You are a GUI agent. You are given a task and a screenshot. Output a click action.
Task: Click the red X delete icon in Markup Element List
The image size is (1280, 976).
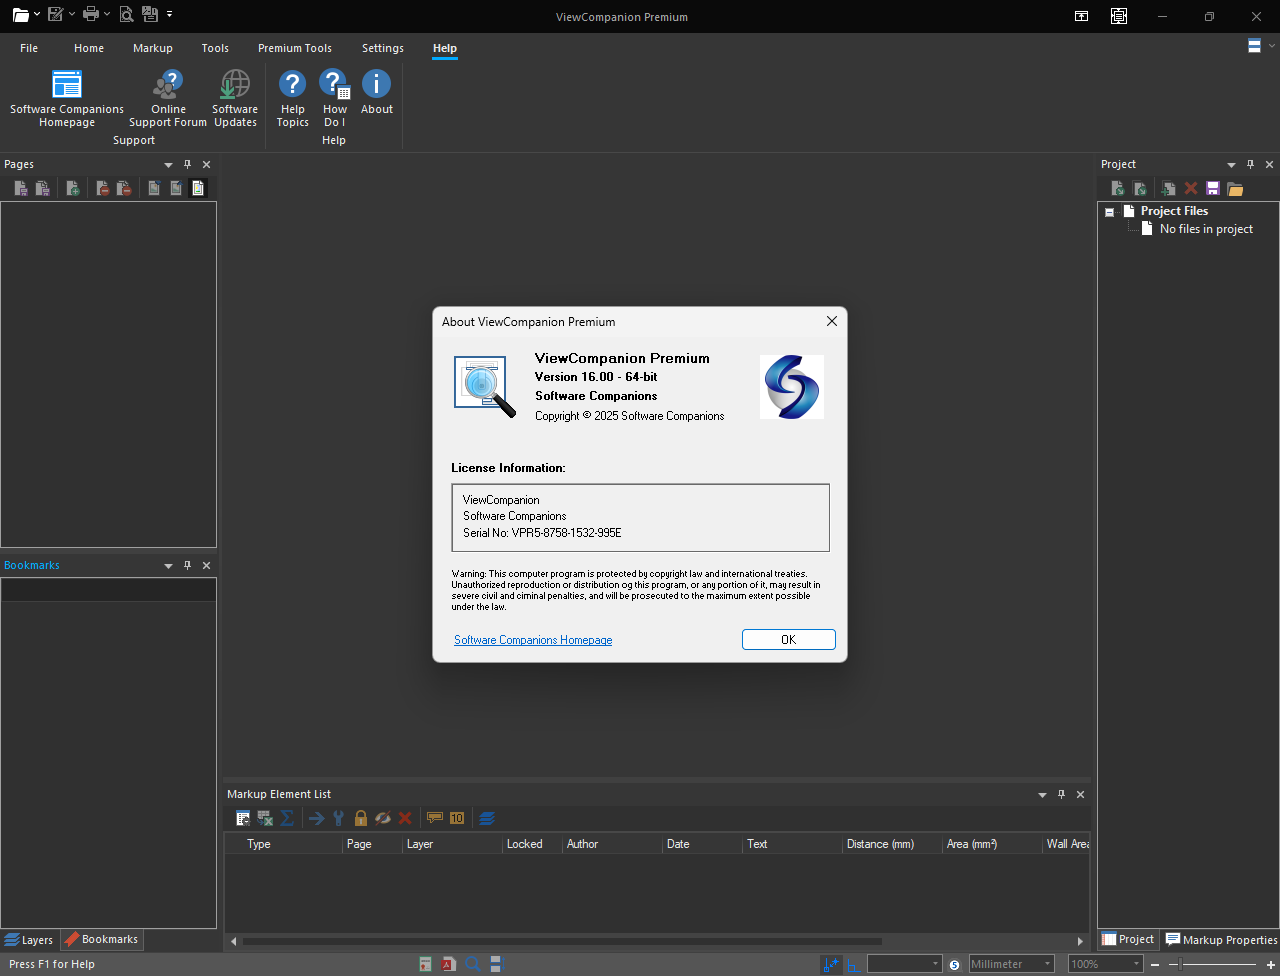pyautogui.click(x=405, y=818)
